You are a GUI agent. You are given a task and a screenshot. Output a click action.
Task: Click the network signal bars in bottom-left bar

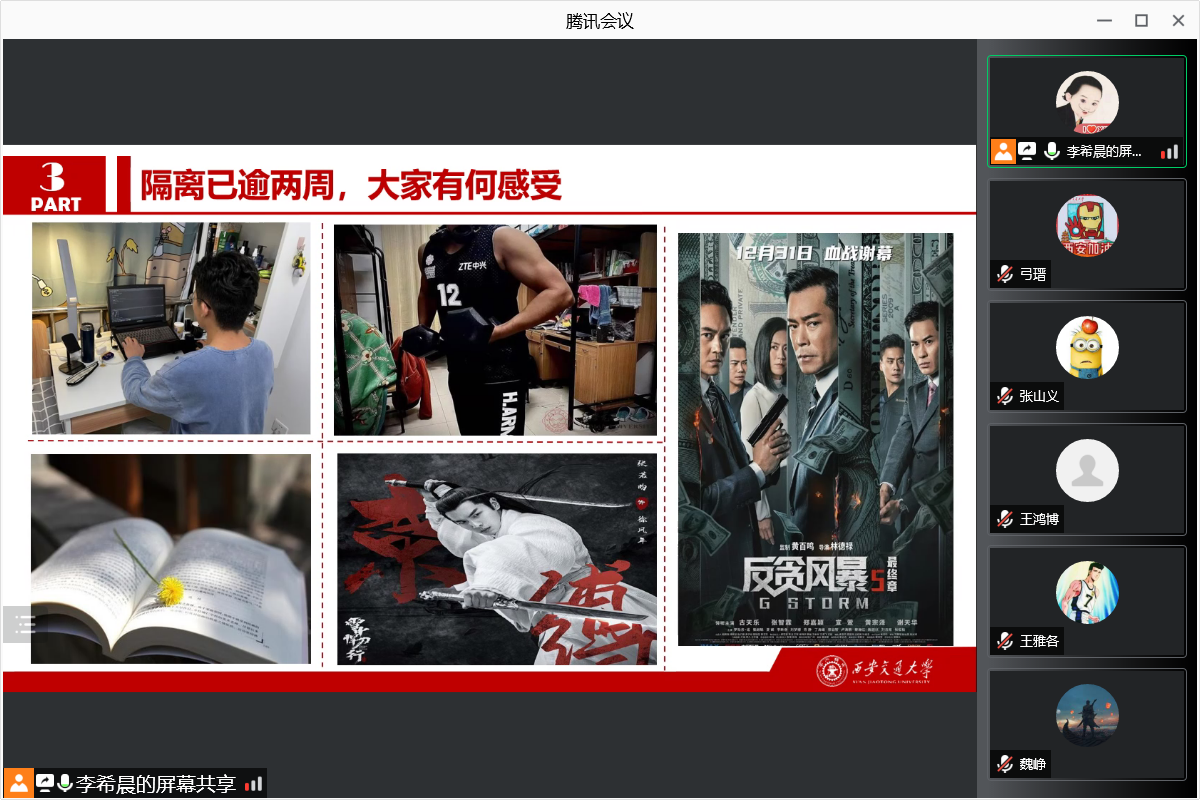(x=253, y=784)
